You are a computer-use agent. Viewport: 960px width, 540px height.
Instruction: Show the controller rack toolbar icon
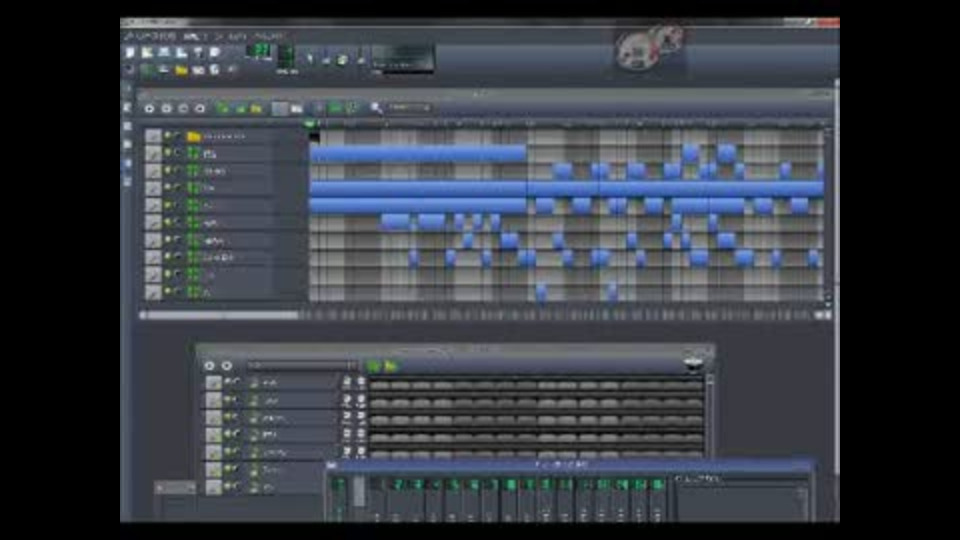pyautogui.click(x=231, y=70)
